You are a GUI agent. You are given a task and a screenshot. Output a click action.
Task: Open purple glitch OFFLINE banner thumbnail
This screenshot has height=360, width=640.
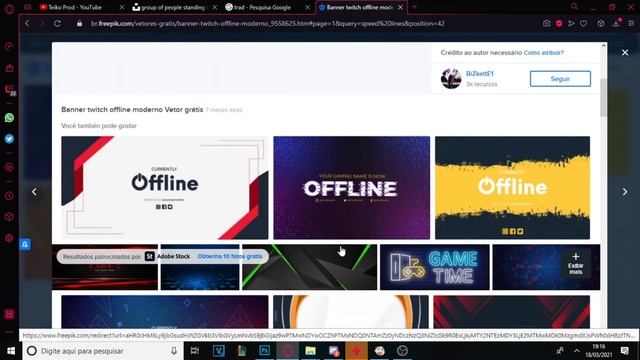(x=351, y=188)
